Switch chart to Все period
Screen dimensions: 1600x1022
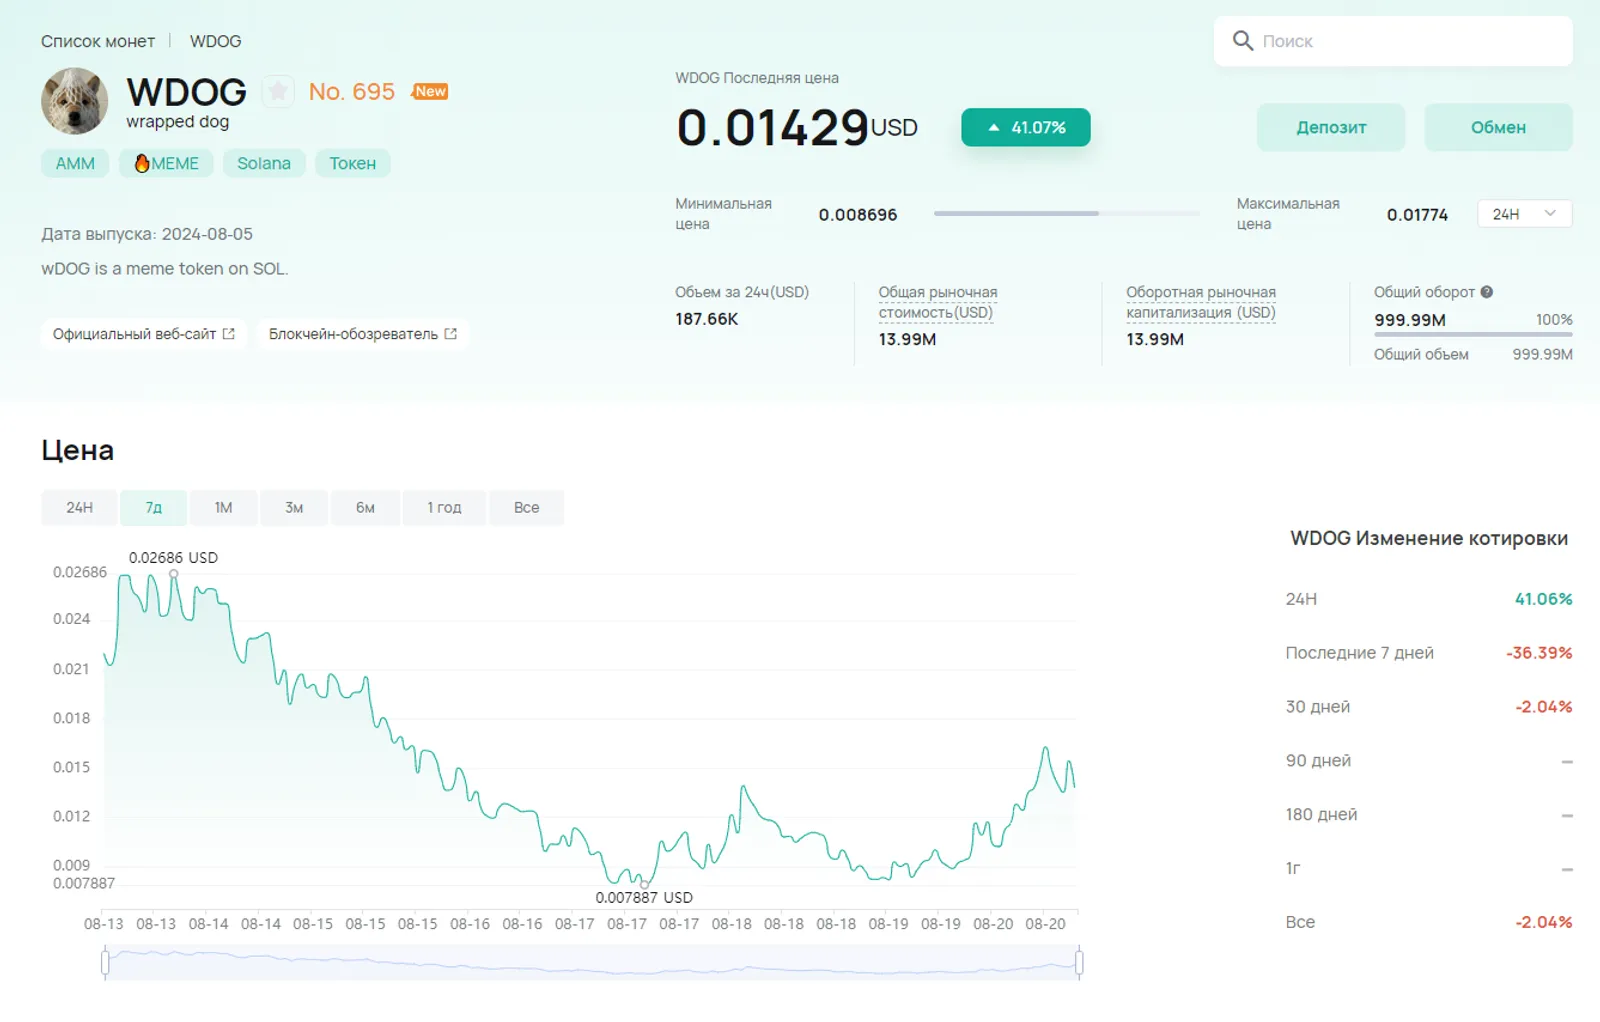(526, 508)
